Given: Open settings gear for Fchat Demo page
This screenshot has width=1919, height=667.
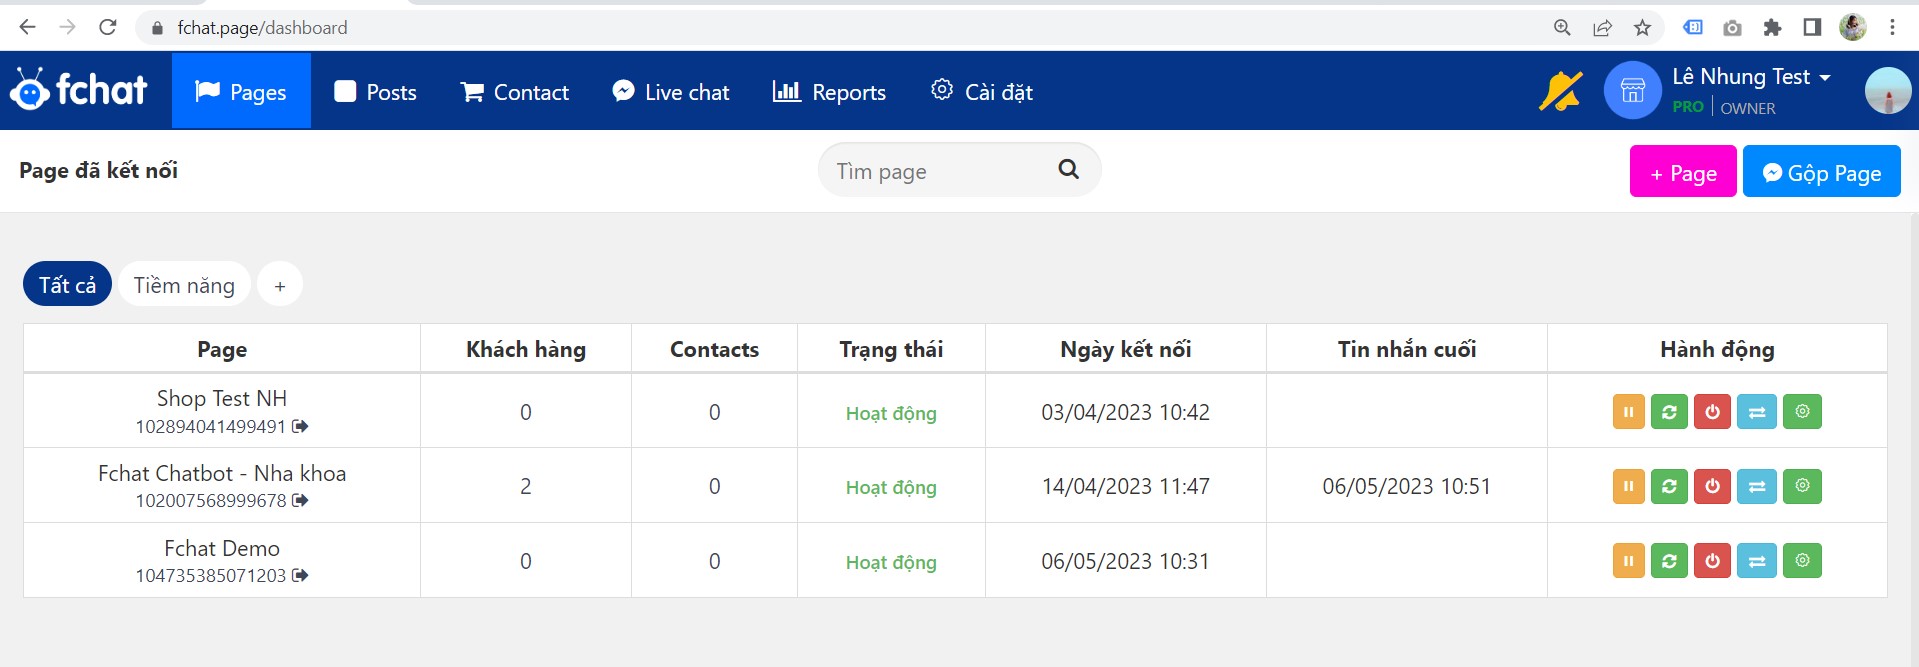Looking at the screenshot, I should [x=1802, y=561].
